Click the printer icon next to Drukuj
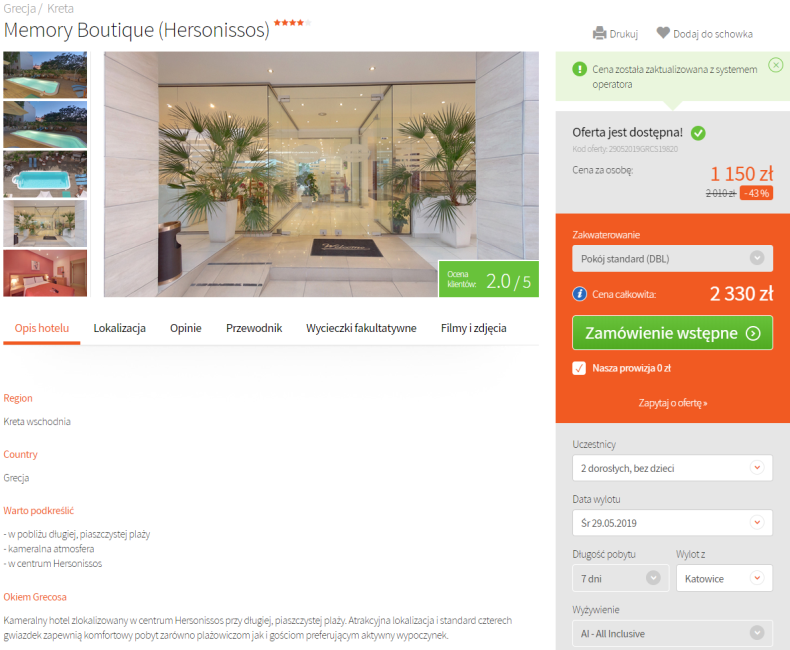The width and height of the screenshot is (790, 650). [600, 33]
